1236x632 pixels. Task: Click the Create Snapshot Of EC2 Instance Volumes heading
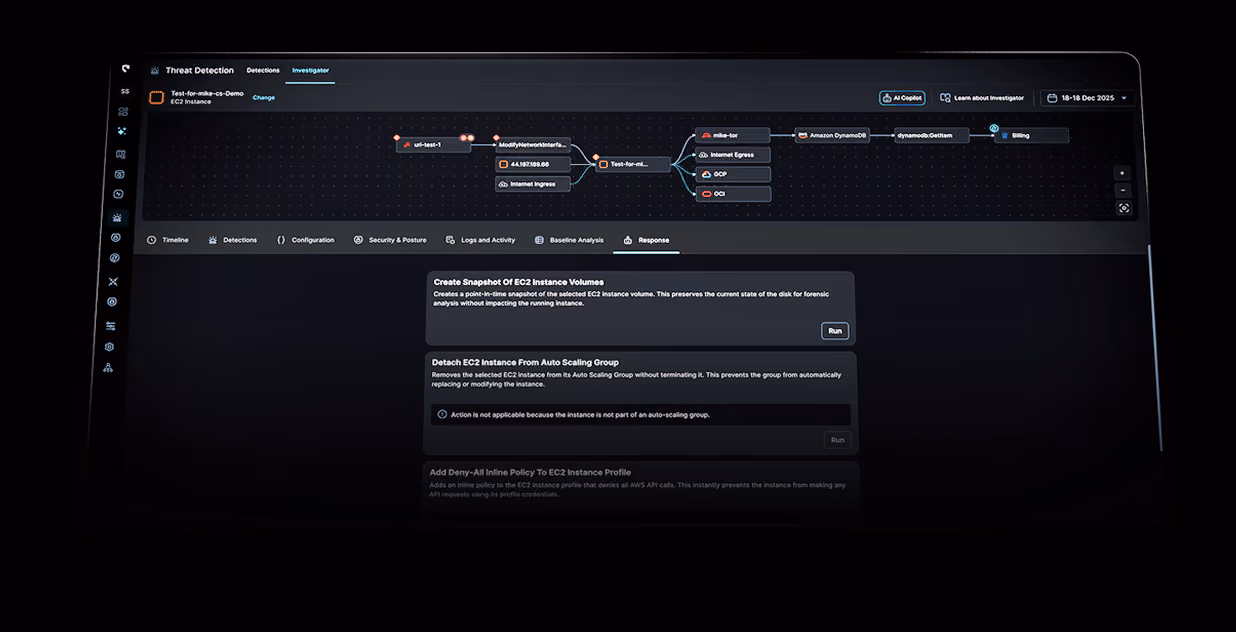[x=519, y=282]
